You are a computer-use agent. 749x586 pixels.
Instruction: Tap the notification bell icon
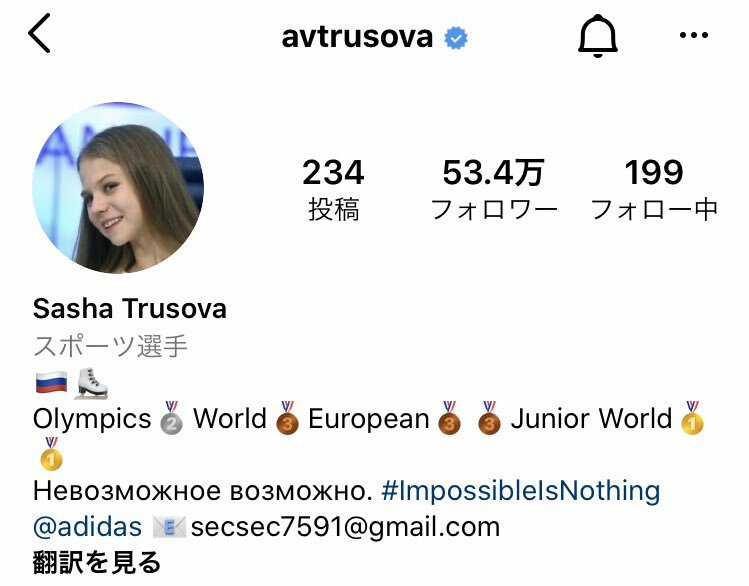point(598,36)
